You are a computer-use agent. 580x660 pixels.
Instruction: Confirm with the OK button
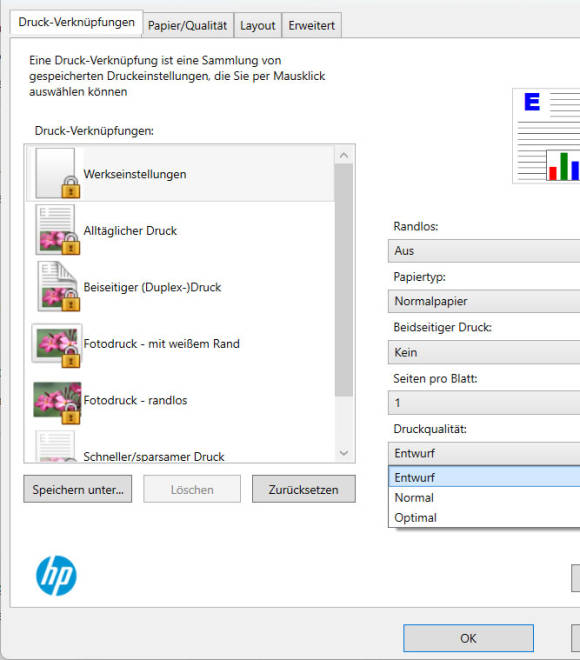pyautogui.click(x=468, y=638)
